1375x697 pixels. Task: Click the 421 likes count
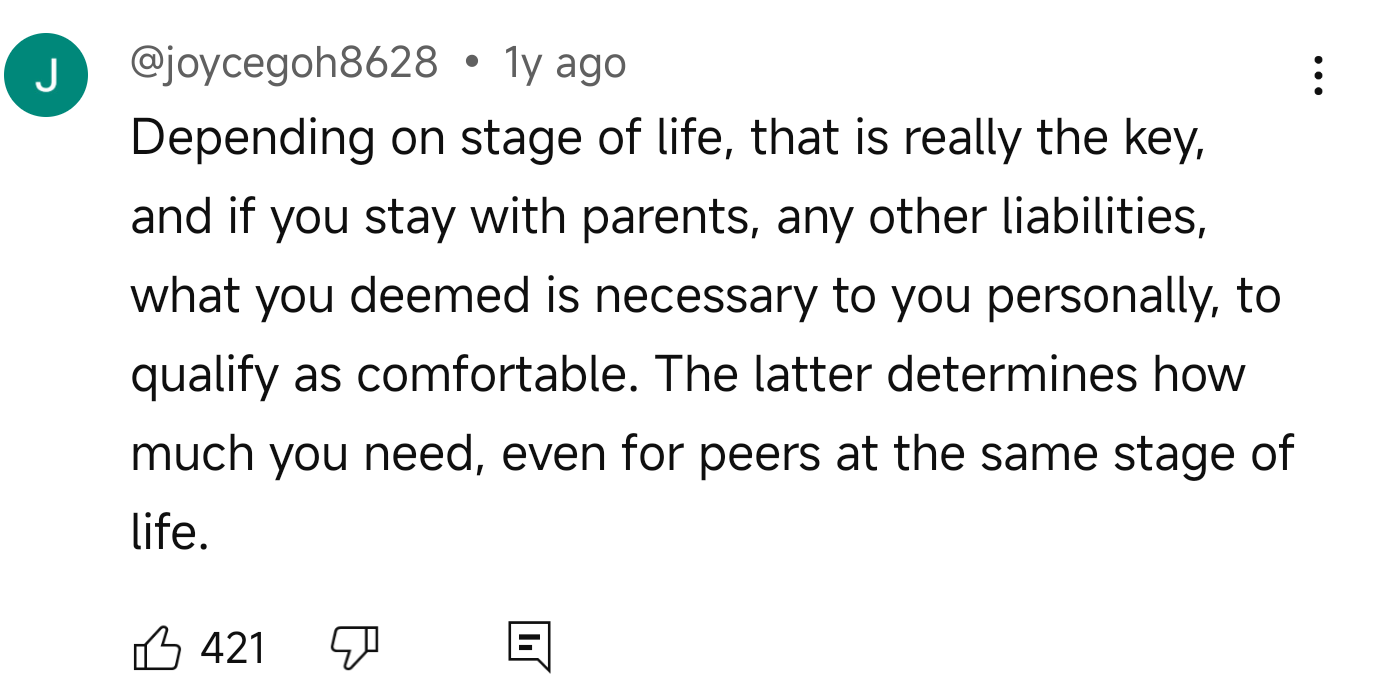coord(233,648)
